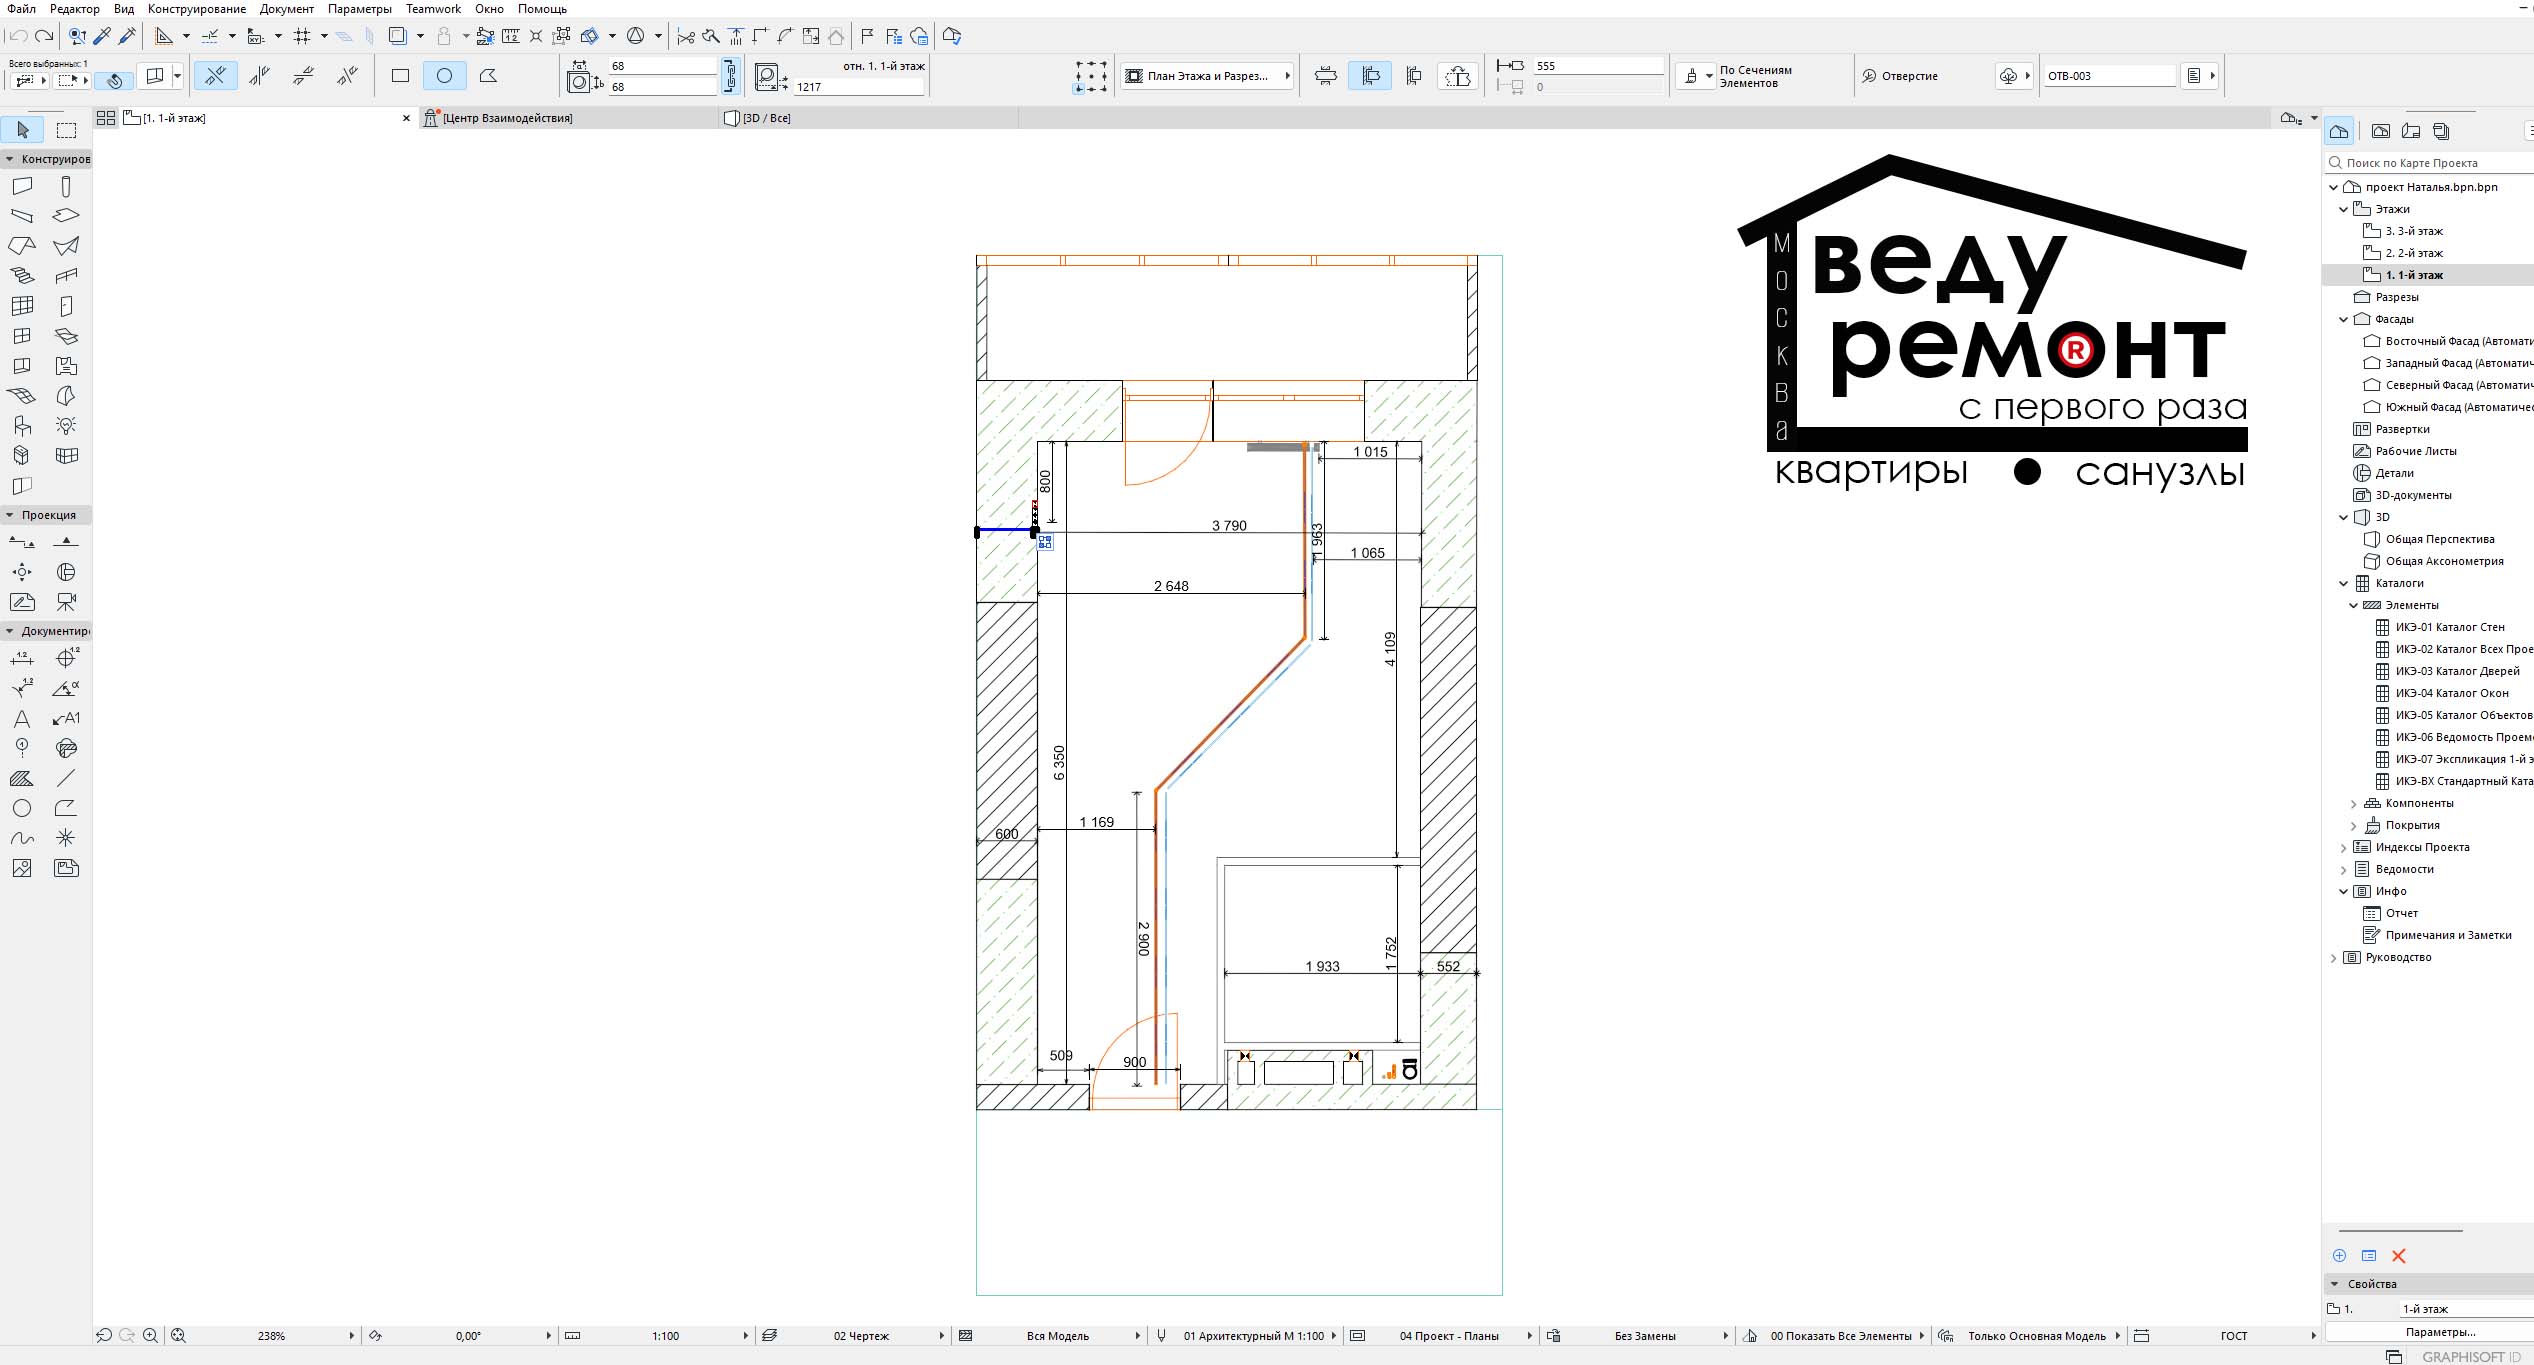
Task: Open the План Этажа и Разрез dropdown
Action: (1207, 76)
